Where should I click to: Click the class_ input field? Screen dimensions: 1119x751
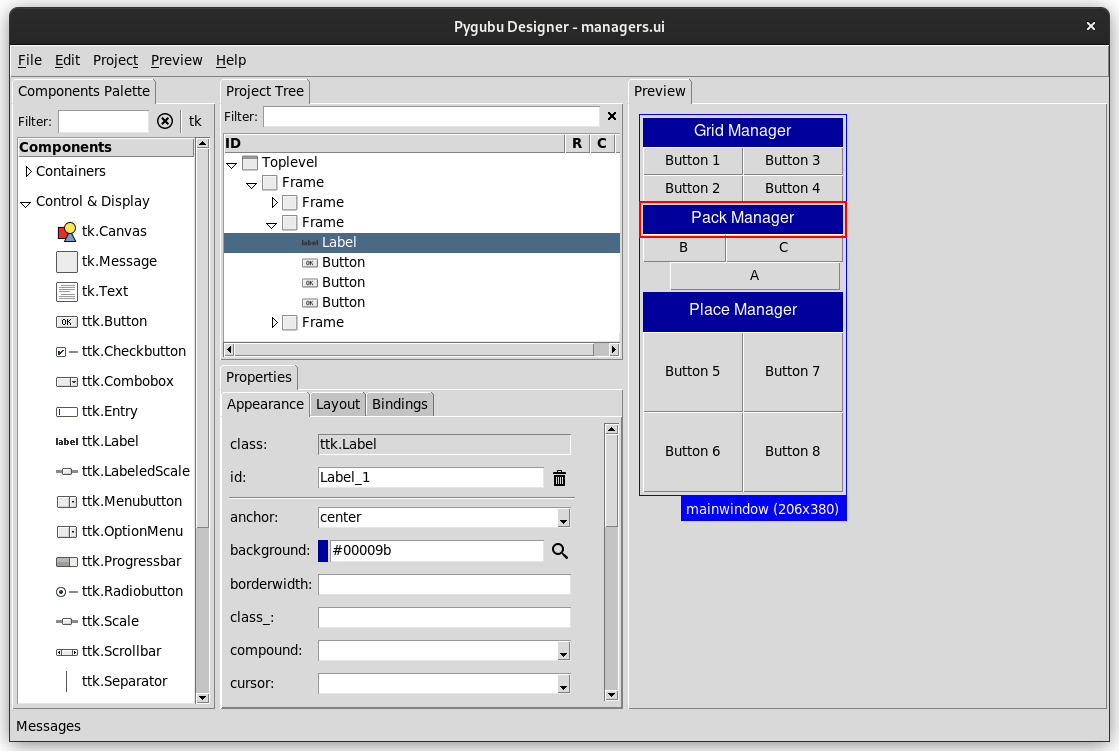click(x=444, y=618)
